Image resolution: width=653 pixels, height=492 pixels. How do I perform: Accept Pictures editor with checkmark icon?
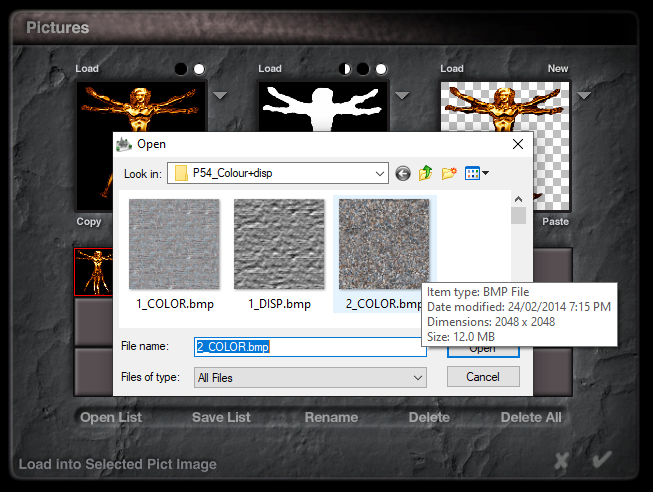tap(602, 459)
